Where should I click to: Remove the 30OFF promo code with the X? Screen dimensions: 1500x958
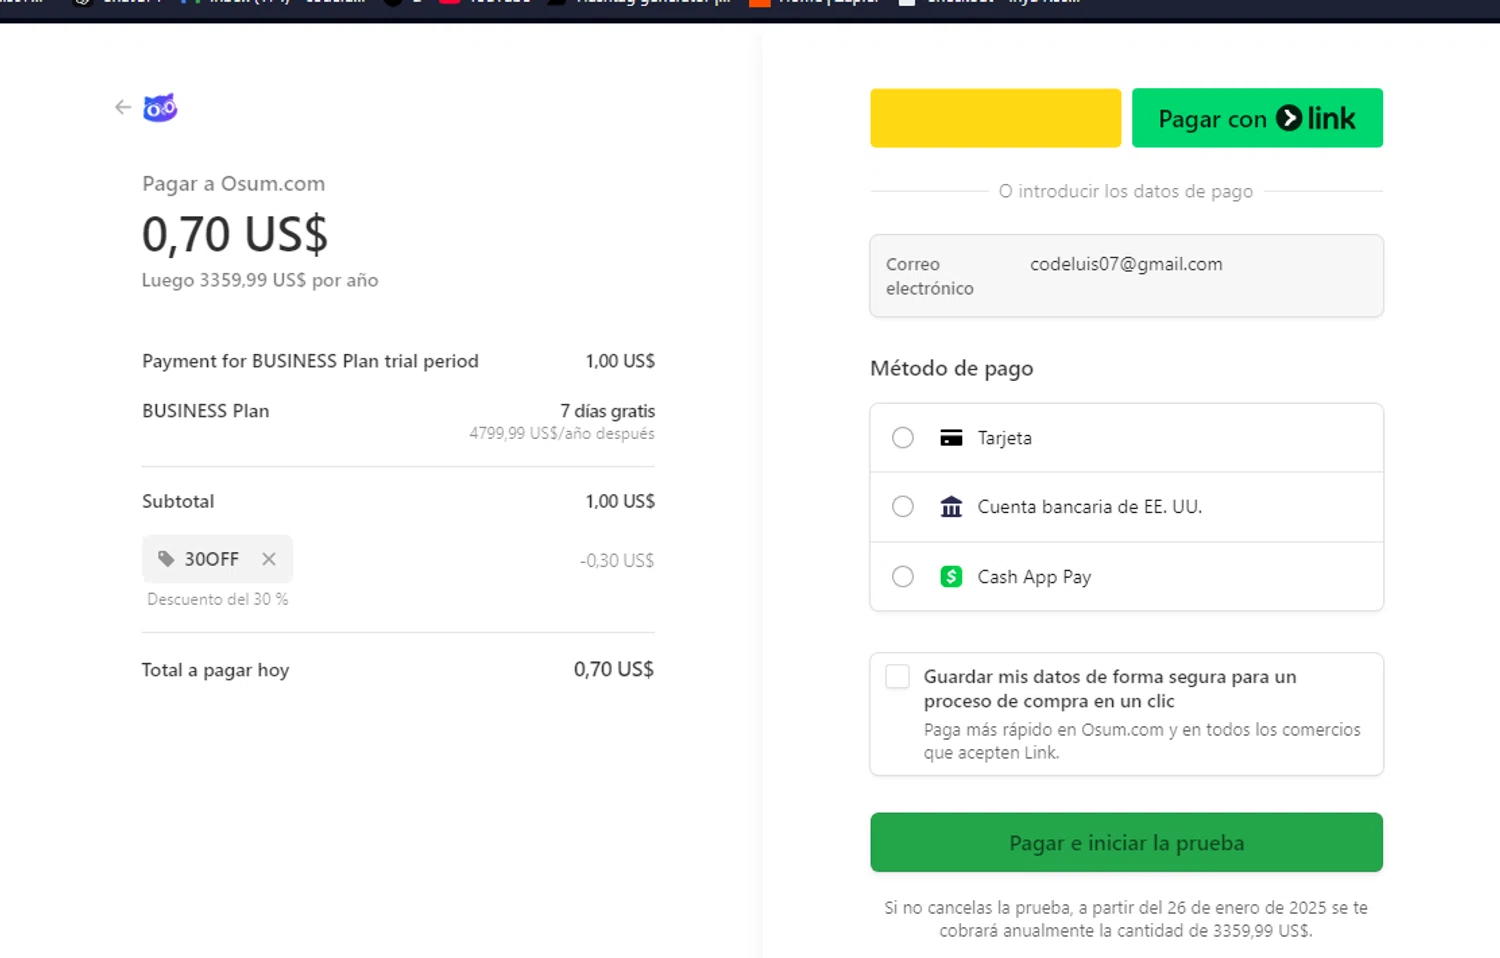click(x=269, y=559)
